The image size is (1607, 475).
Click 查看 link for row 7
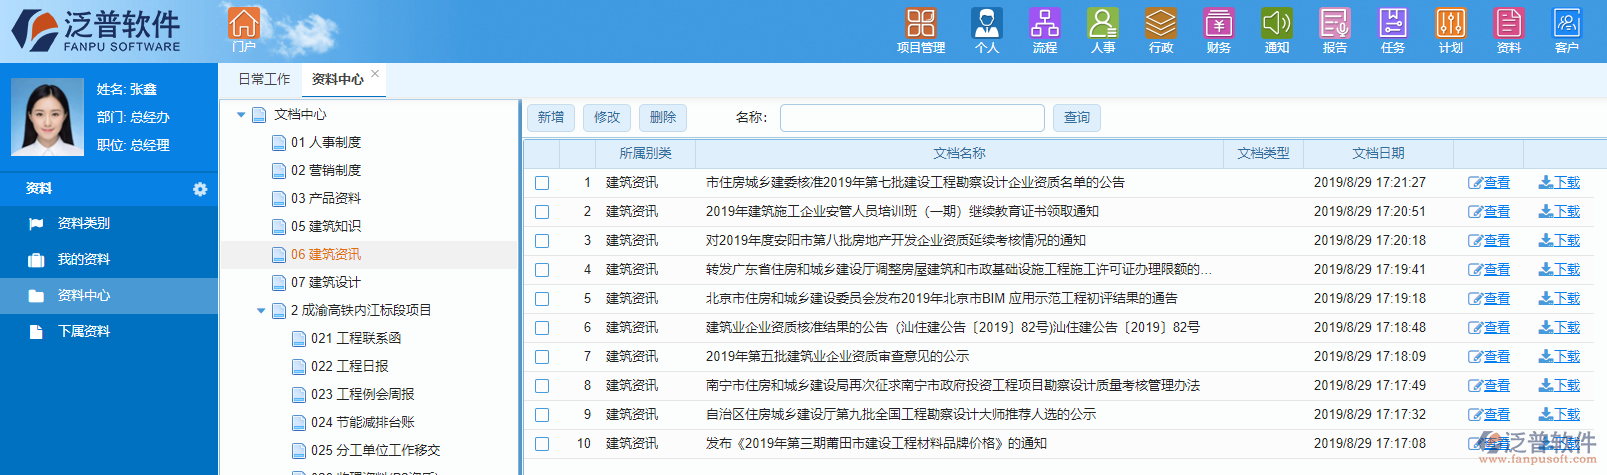point(1489,357)
